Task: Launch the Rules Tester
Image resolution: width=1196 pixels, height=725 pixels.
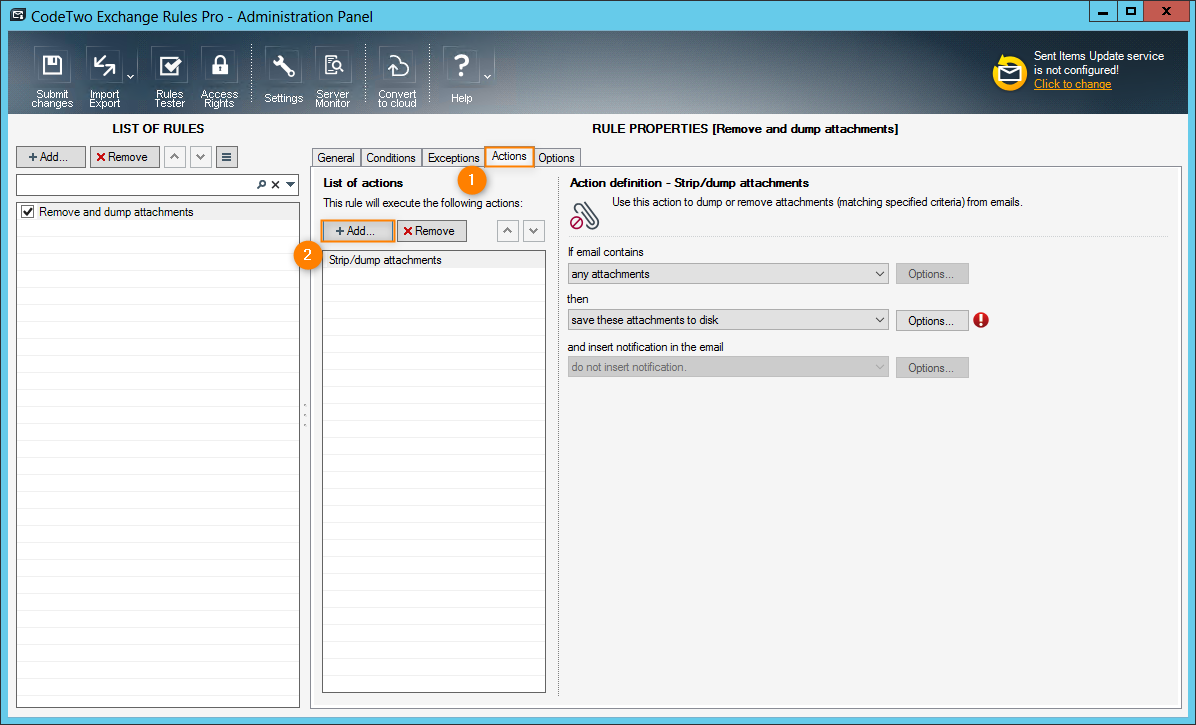Action: click(169, 78)
